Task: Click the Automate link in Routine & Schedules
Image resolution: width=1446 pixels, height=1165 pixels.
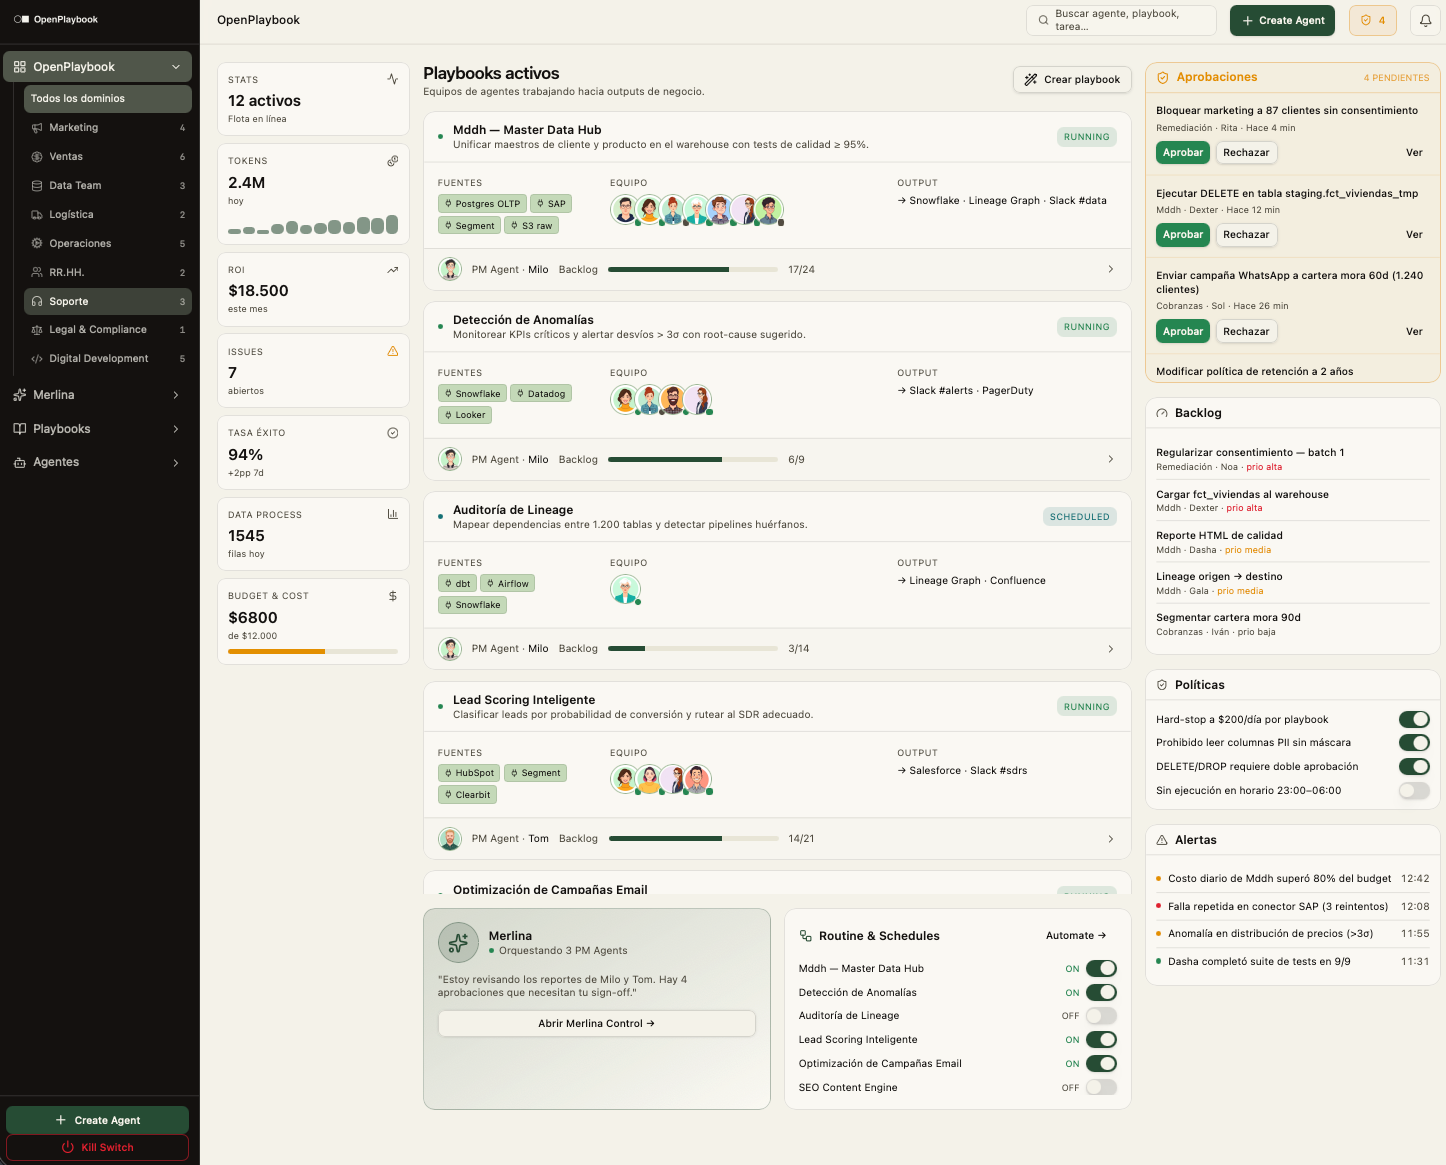Action: [x=1076, y=936]
